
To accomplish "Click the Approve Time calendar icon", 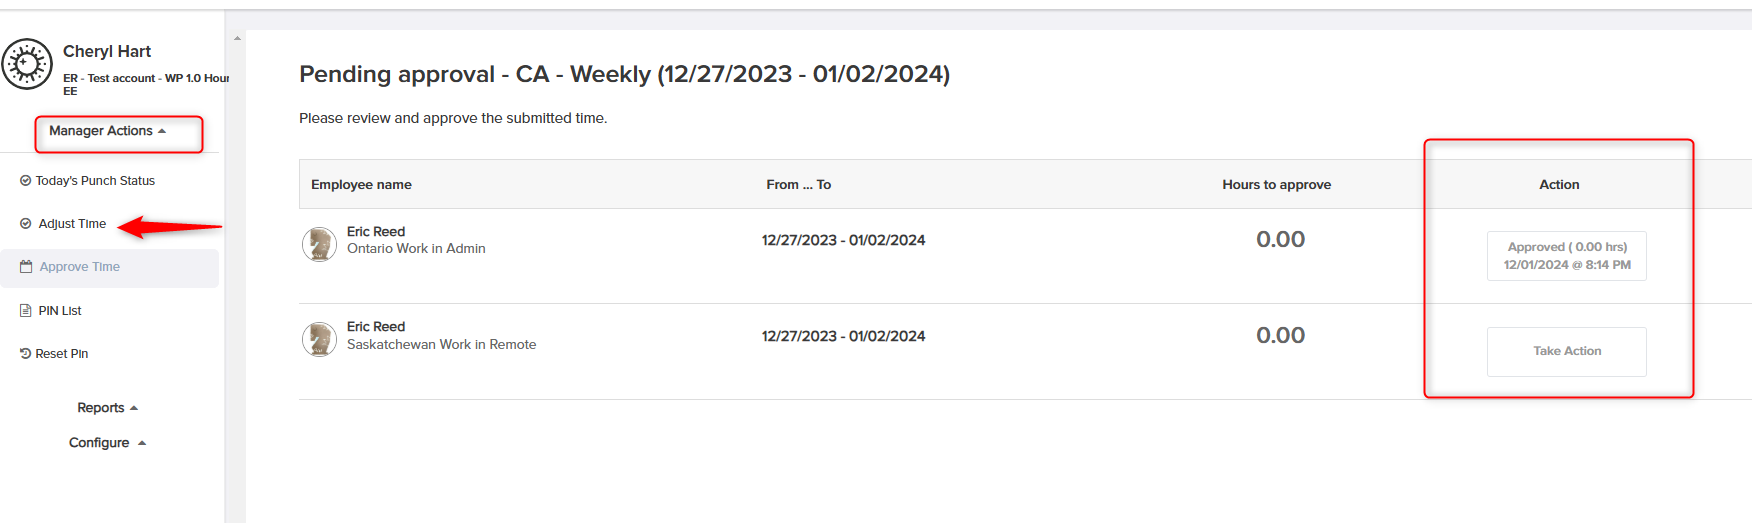I will (x=26, y=267).
